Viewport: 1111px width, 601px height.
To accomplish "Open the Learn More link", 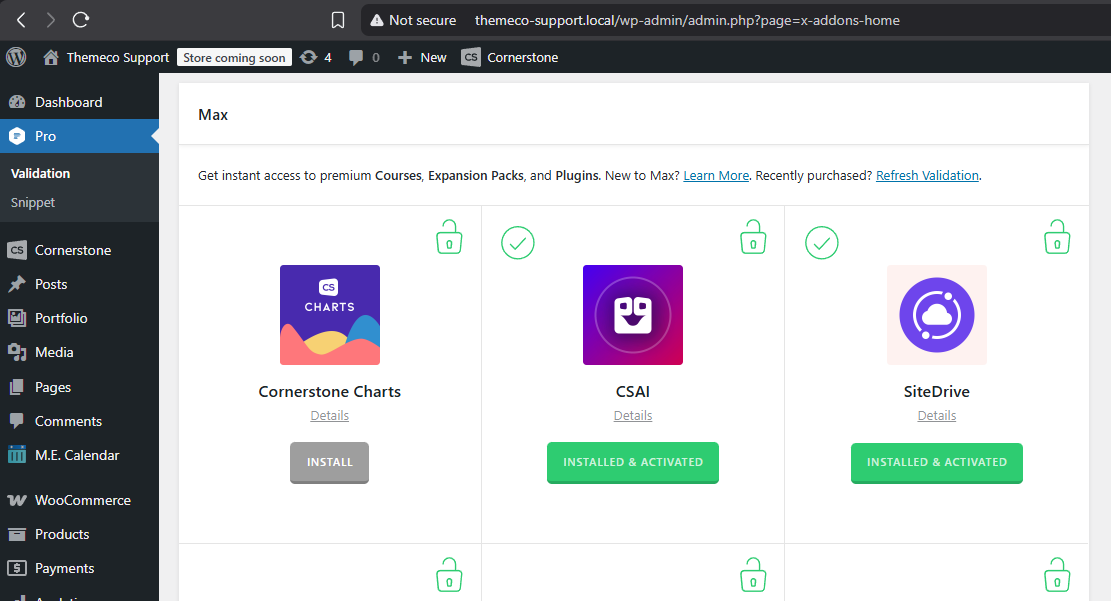I will pos(716,175).
